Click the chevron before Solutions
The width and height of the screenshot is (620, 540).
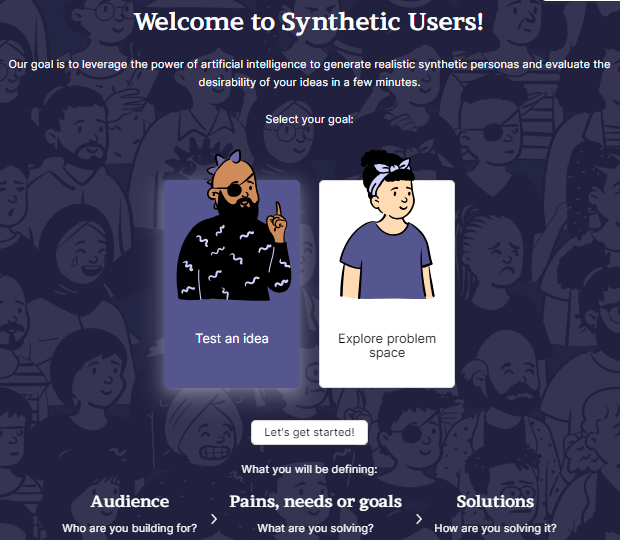(x=419, y=519)
